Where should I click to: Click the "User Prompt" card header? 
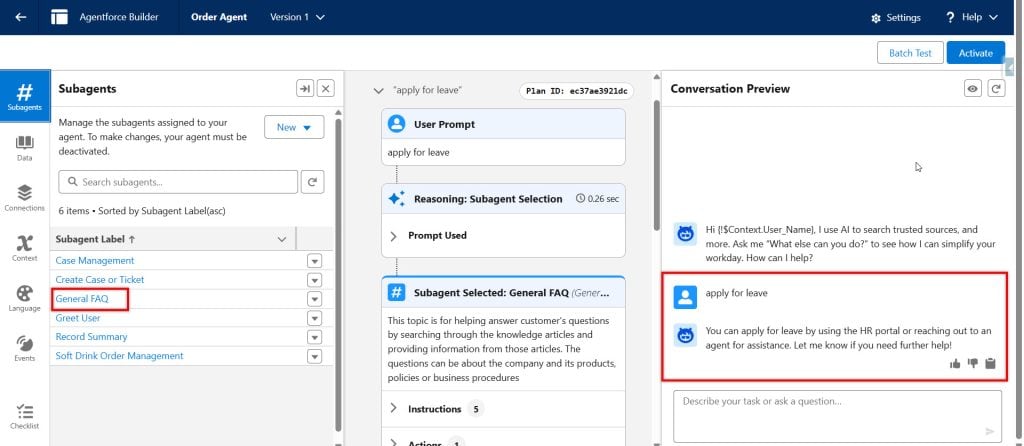503,124
